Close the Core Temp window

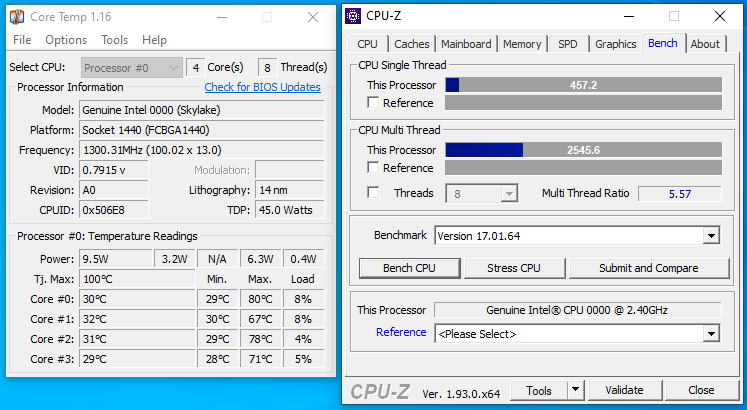312,17
